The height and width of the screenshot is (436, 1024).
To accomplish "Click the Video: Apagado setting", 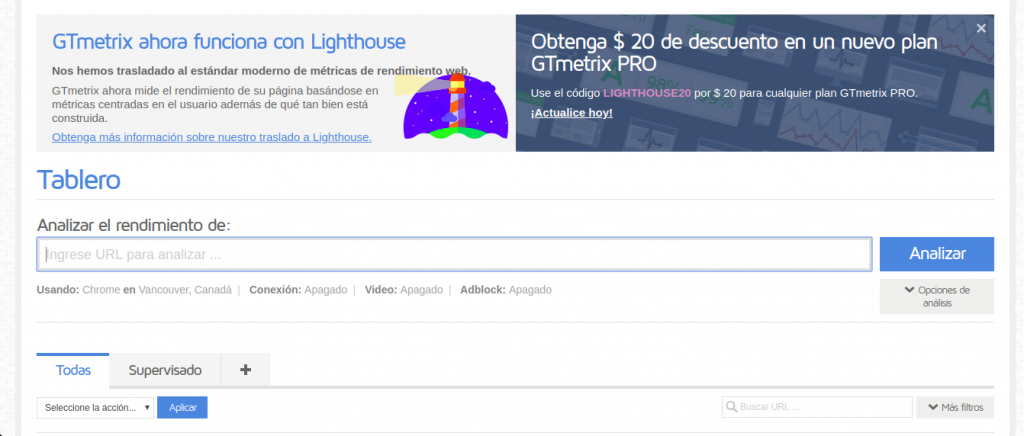I will (x=404, y=290).
